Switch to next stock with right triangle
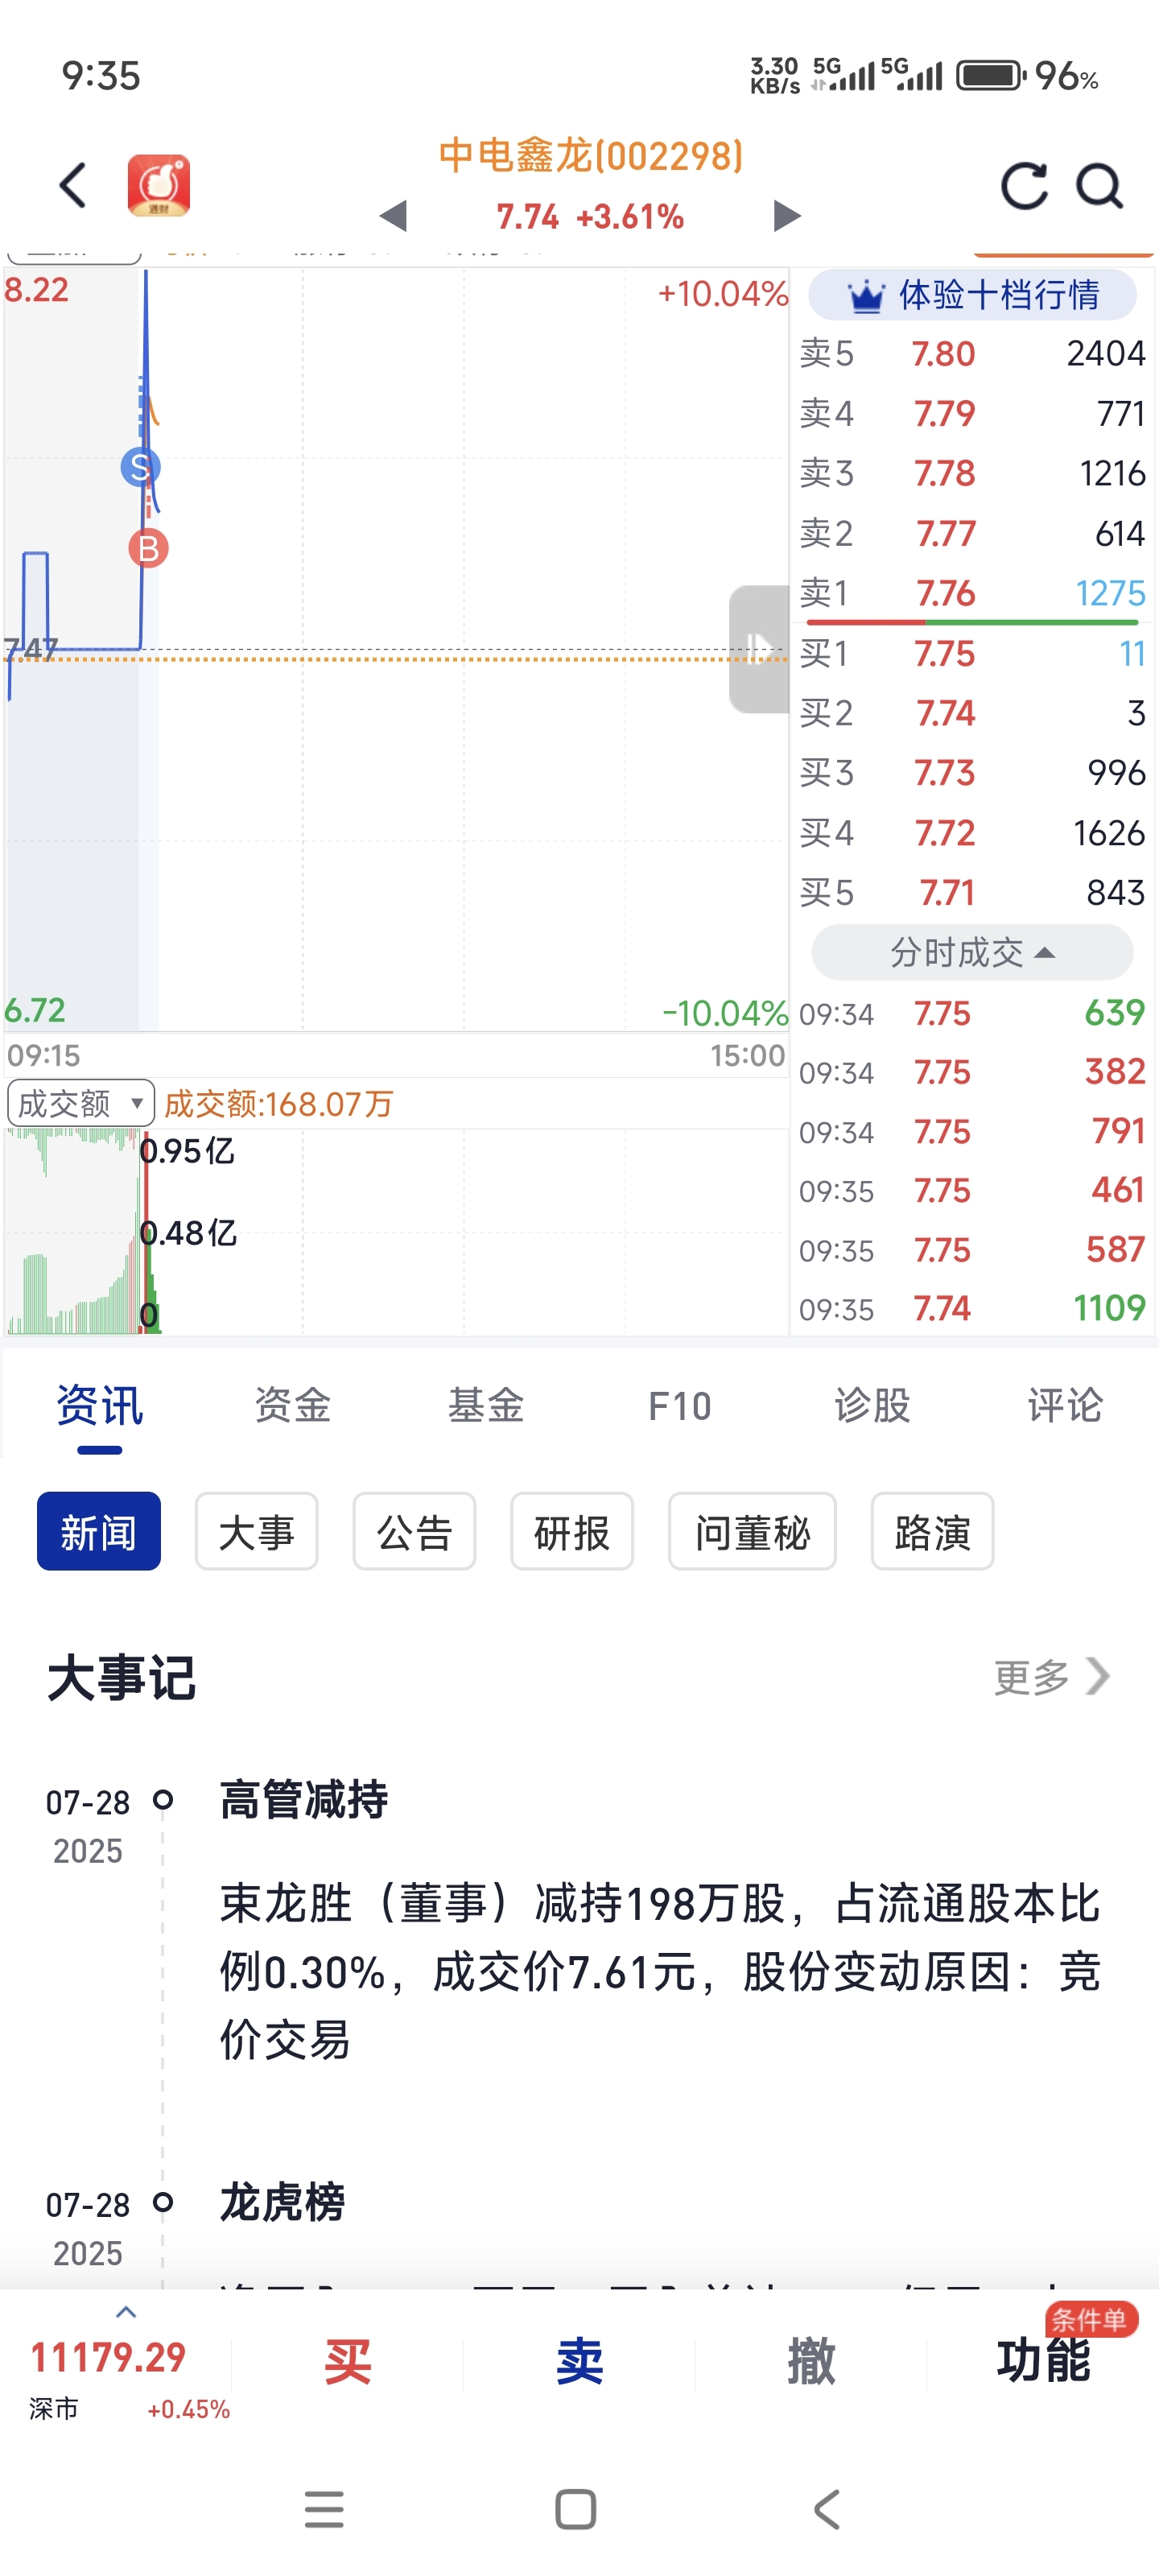1159x2576 pixels. pyautogui.click(x=787, y=216)
